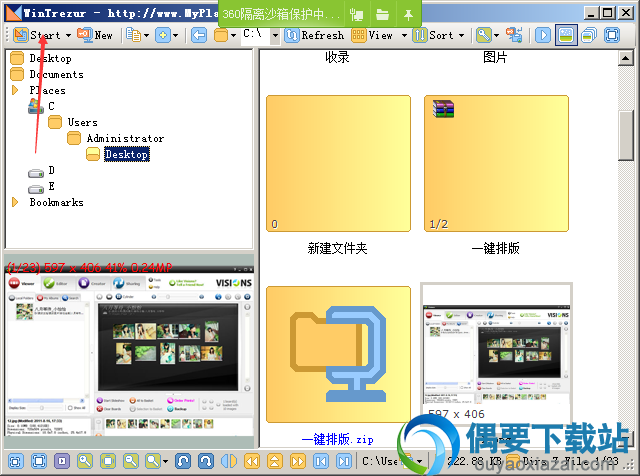
Task: Click the C:\Use path in status bar
Action: click(380, 461)
